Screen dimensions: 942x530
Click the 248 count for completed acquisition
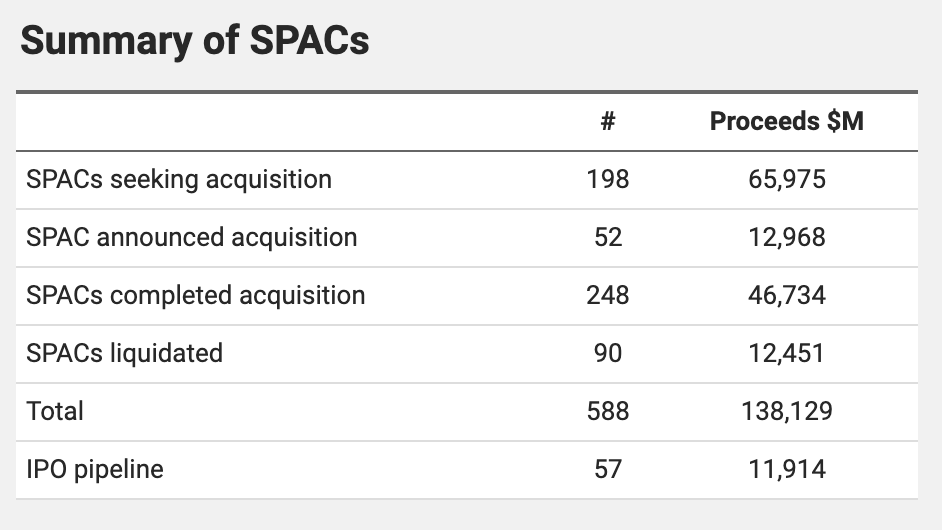[607, 296]
